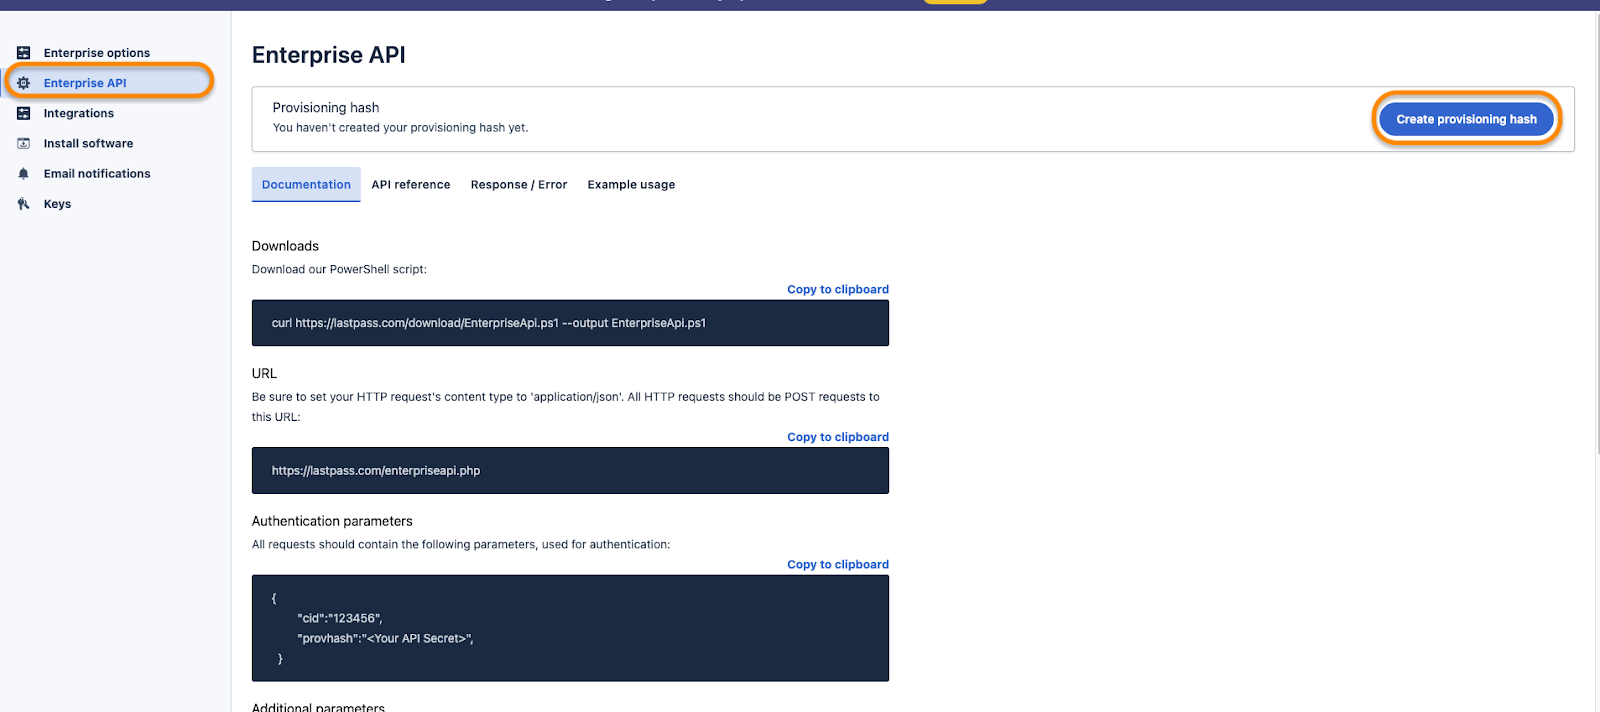Open the Example usage tab
Viewport: 1600px width, 712px height.
(x=631, y=184)
